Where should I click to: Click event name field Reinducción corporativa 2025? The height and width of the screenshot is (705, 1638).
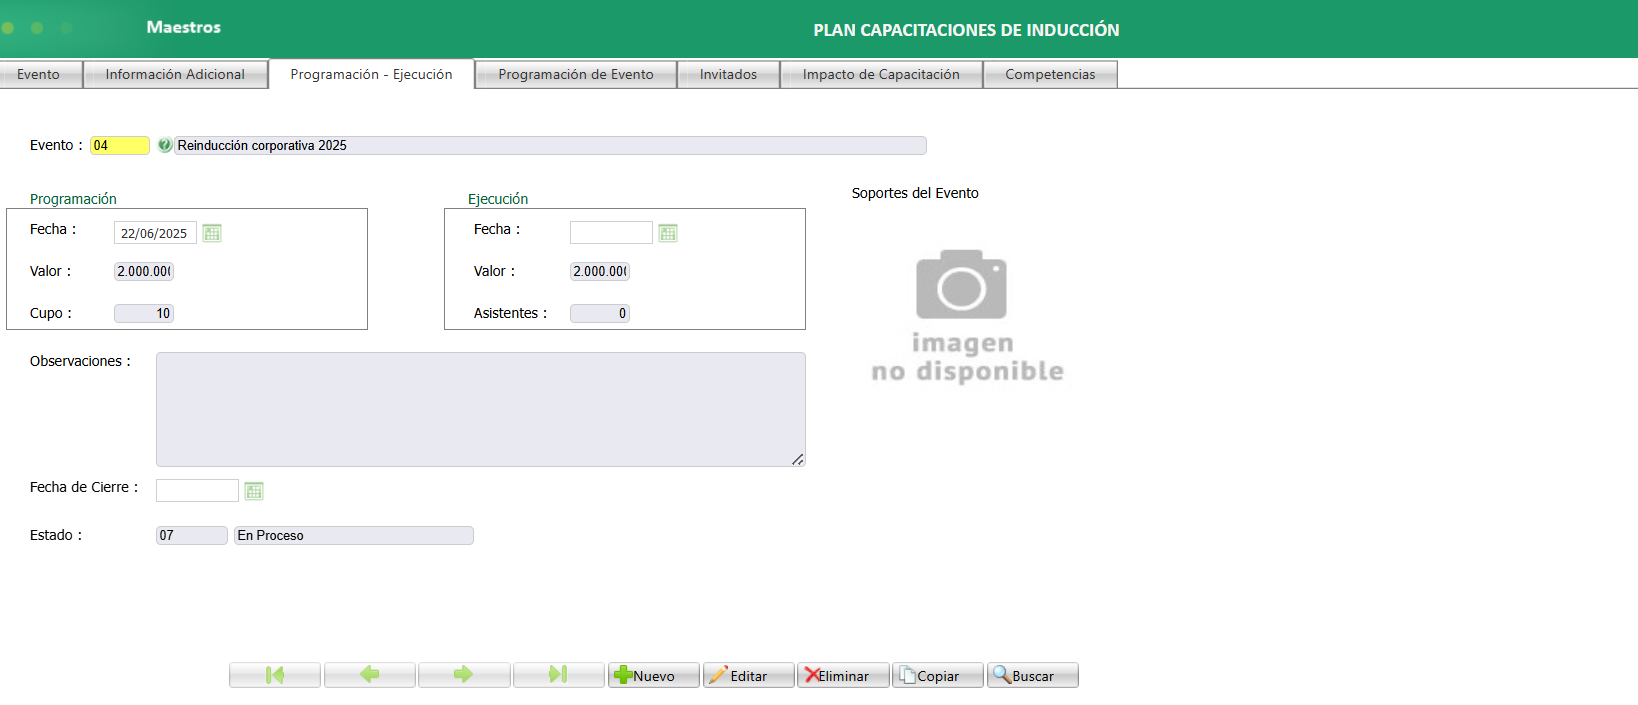550,145
